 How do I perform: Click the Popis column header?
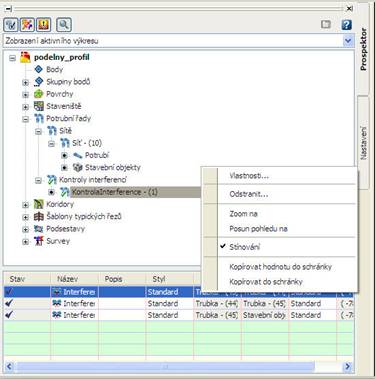(122, 279)
